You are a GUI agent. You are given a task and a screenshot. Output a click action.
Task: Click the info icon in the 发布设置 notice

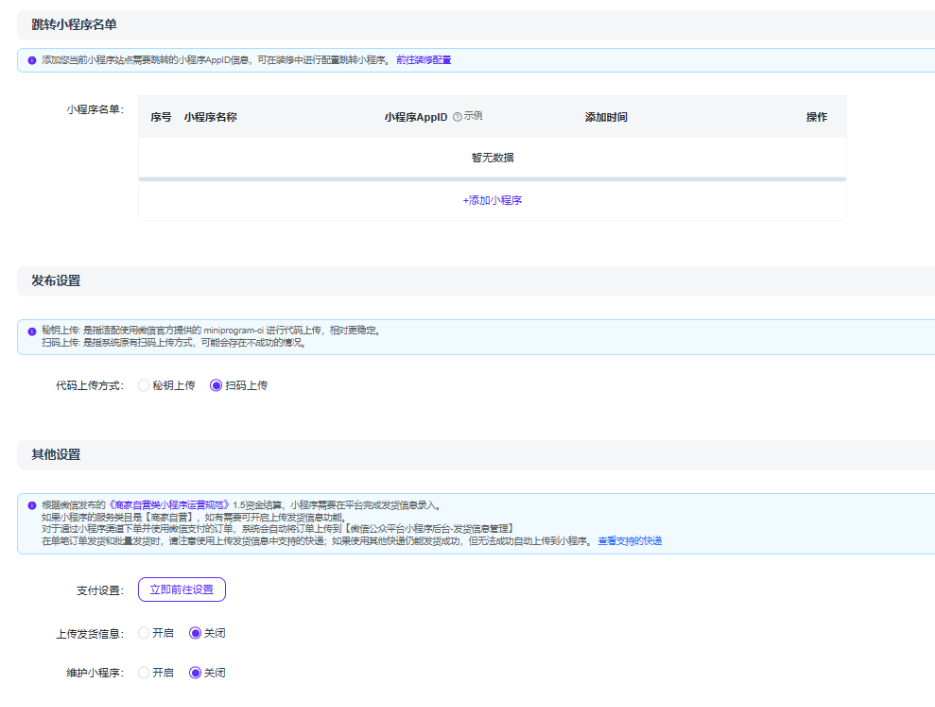pos(31,330)
